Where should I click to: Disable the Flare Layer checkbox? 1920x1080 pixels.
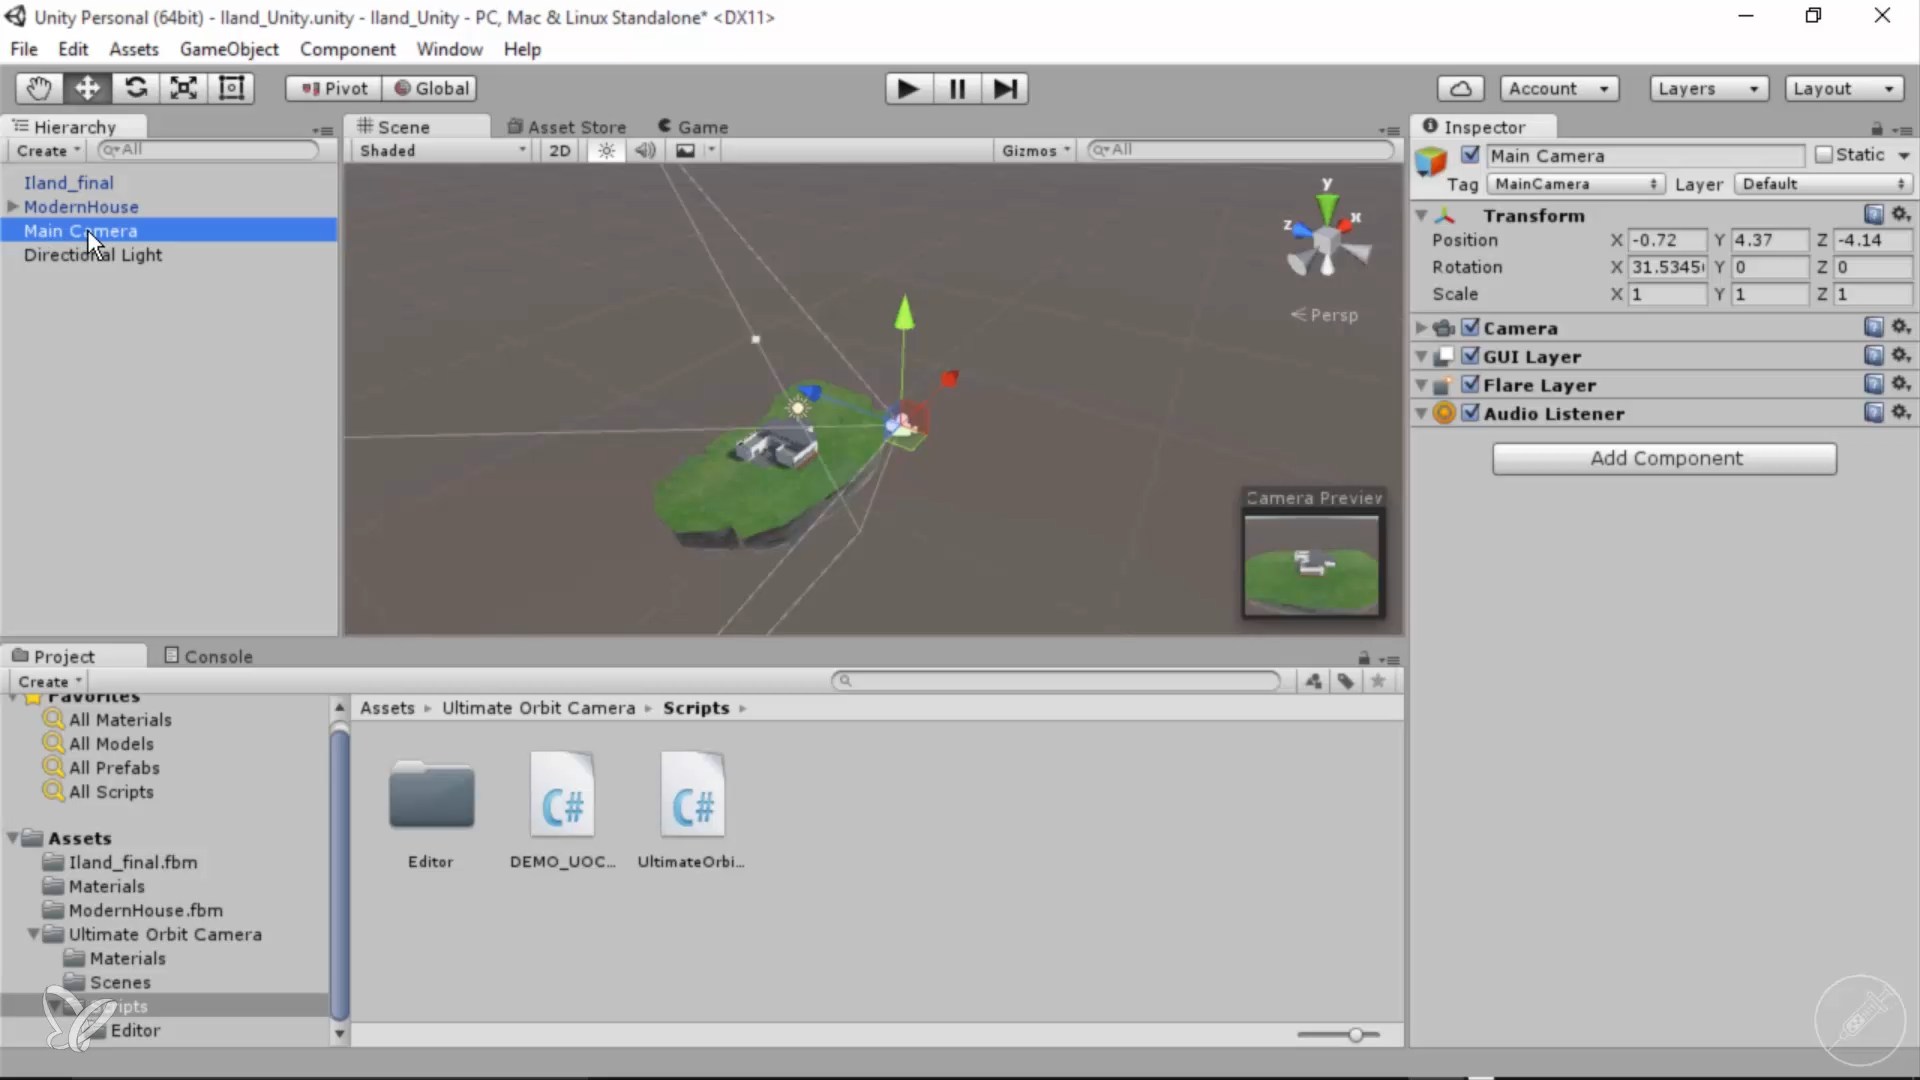(1470, 384)
